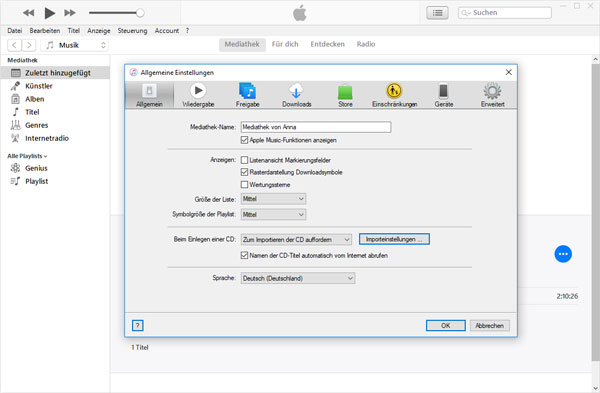The height and width of the screenshot is (393, 600).
Task: Close the Allgemeine Einstellungen dialog
Action: 509,72
